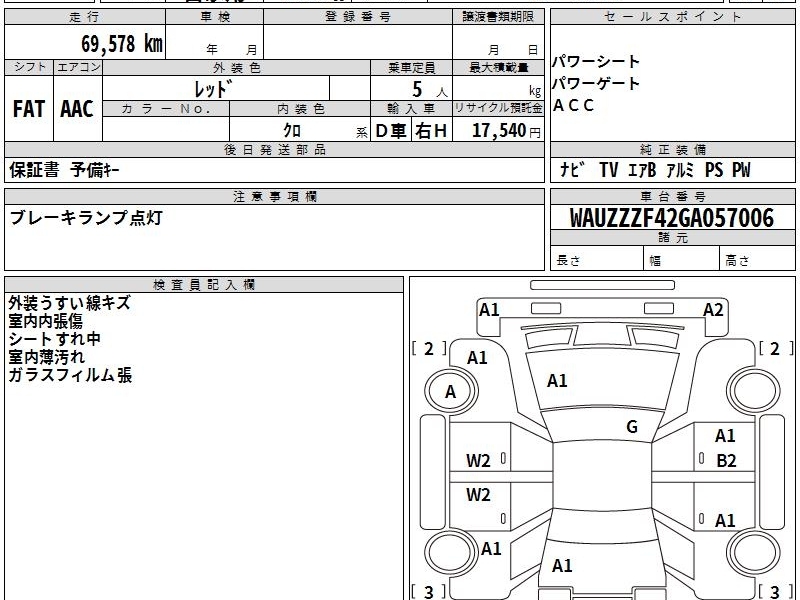The image size is (800, 600).
Task: Click the G mark on the windshield
Action: pos(632,427)
